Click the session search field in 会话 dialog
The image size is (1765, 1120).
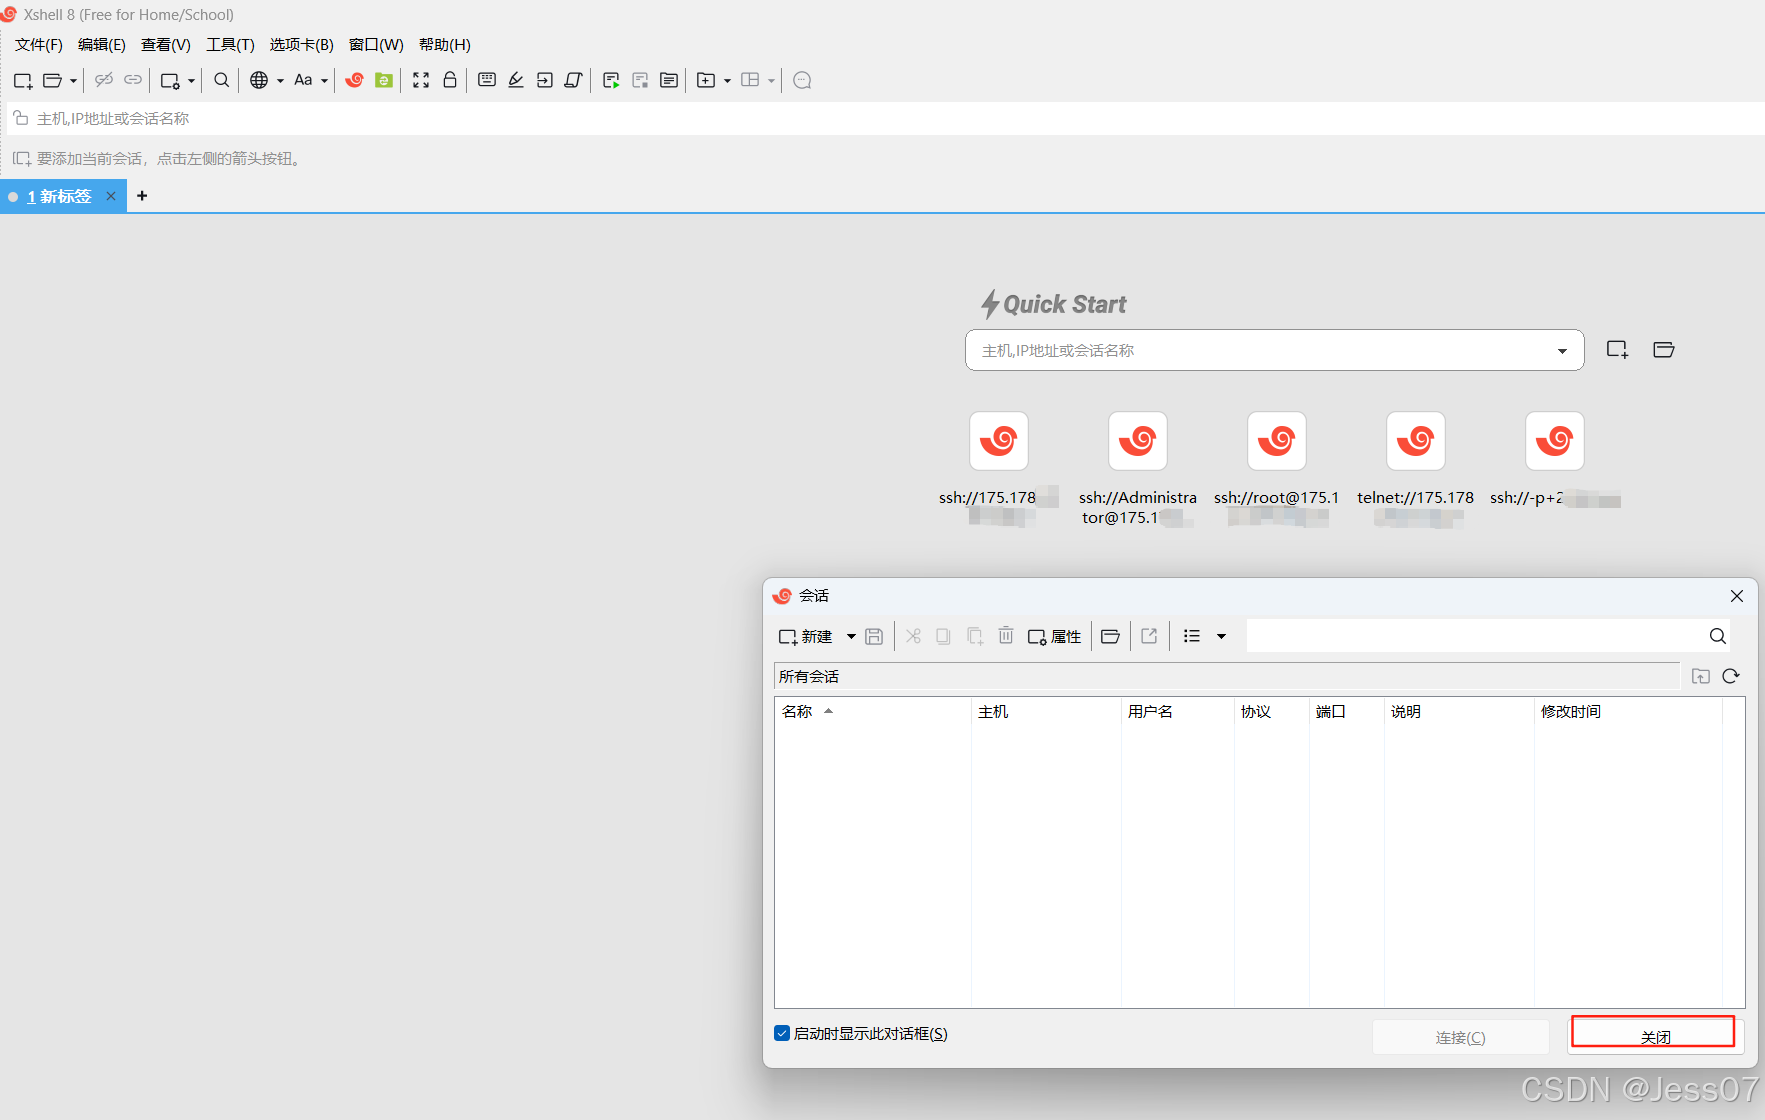click(x=1475, y=636)
